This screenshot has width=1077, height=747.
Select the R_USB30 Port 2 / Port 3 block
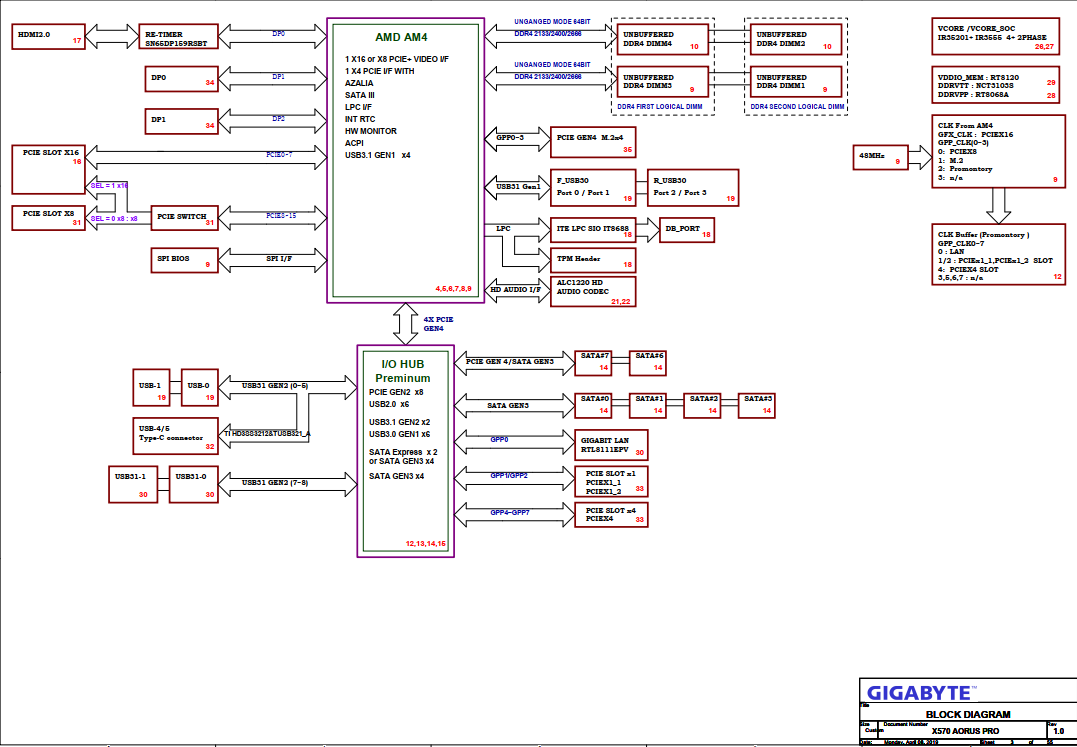coord(692,187)
